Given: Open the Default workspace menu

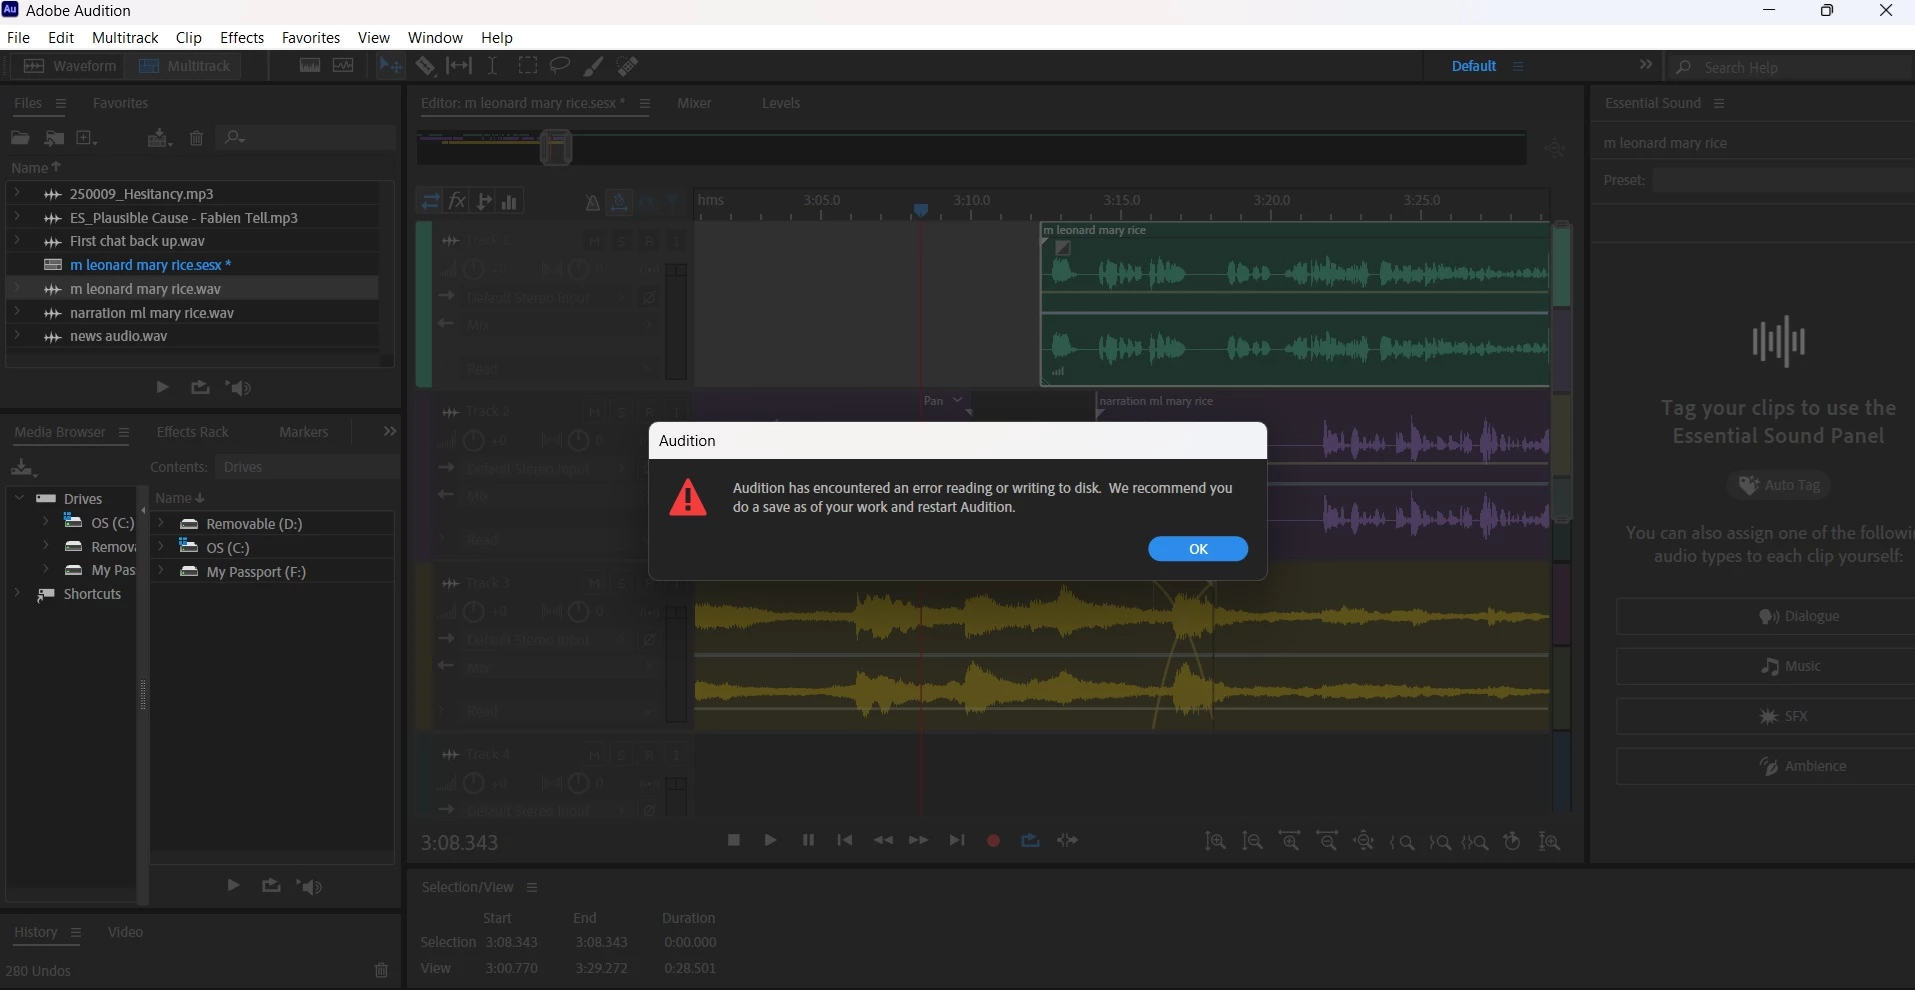Looking at the screenshot, I should [1518, 66].
